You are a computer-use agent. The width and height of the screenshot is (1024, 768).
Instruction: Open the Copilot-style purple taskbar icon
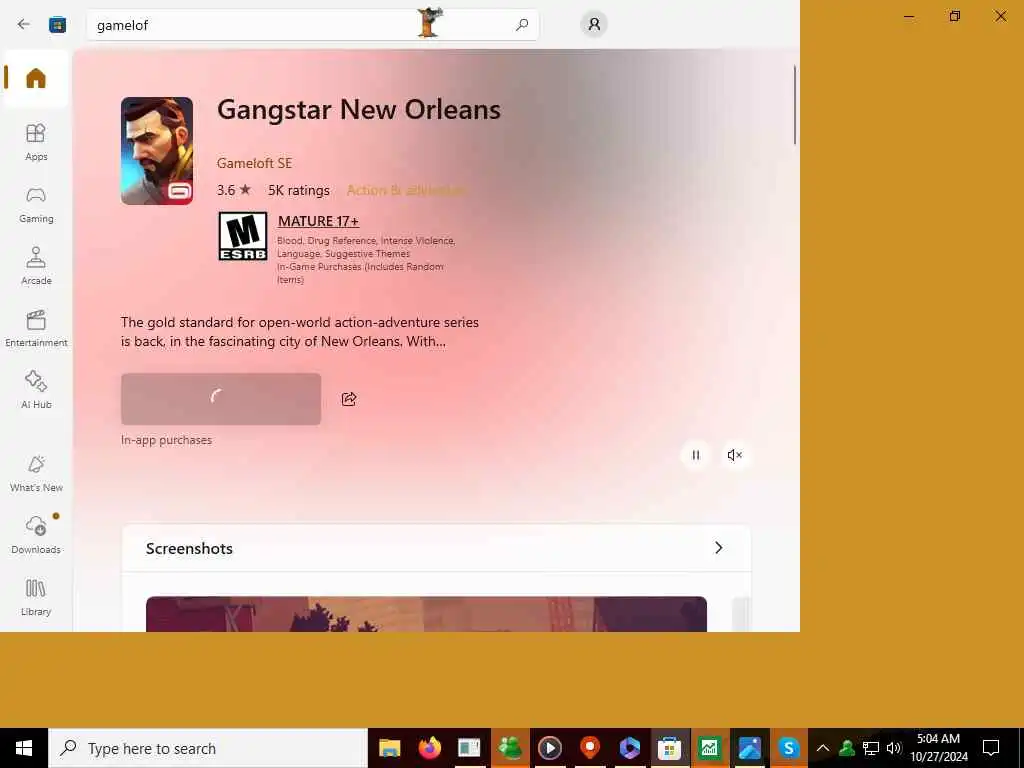coord(630,748)
